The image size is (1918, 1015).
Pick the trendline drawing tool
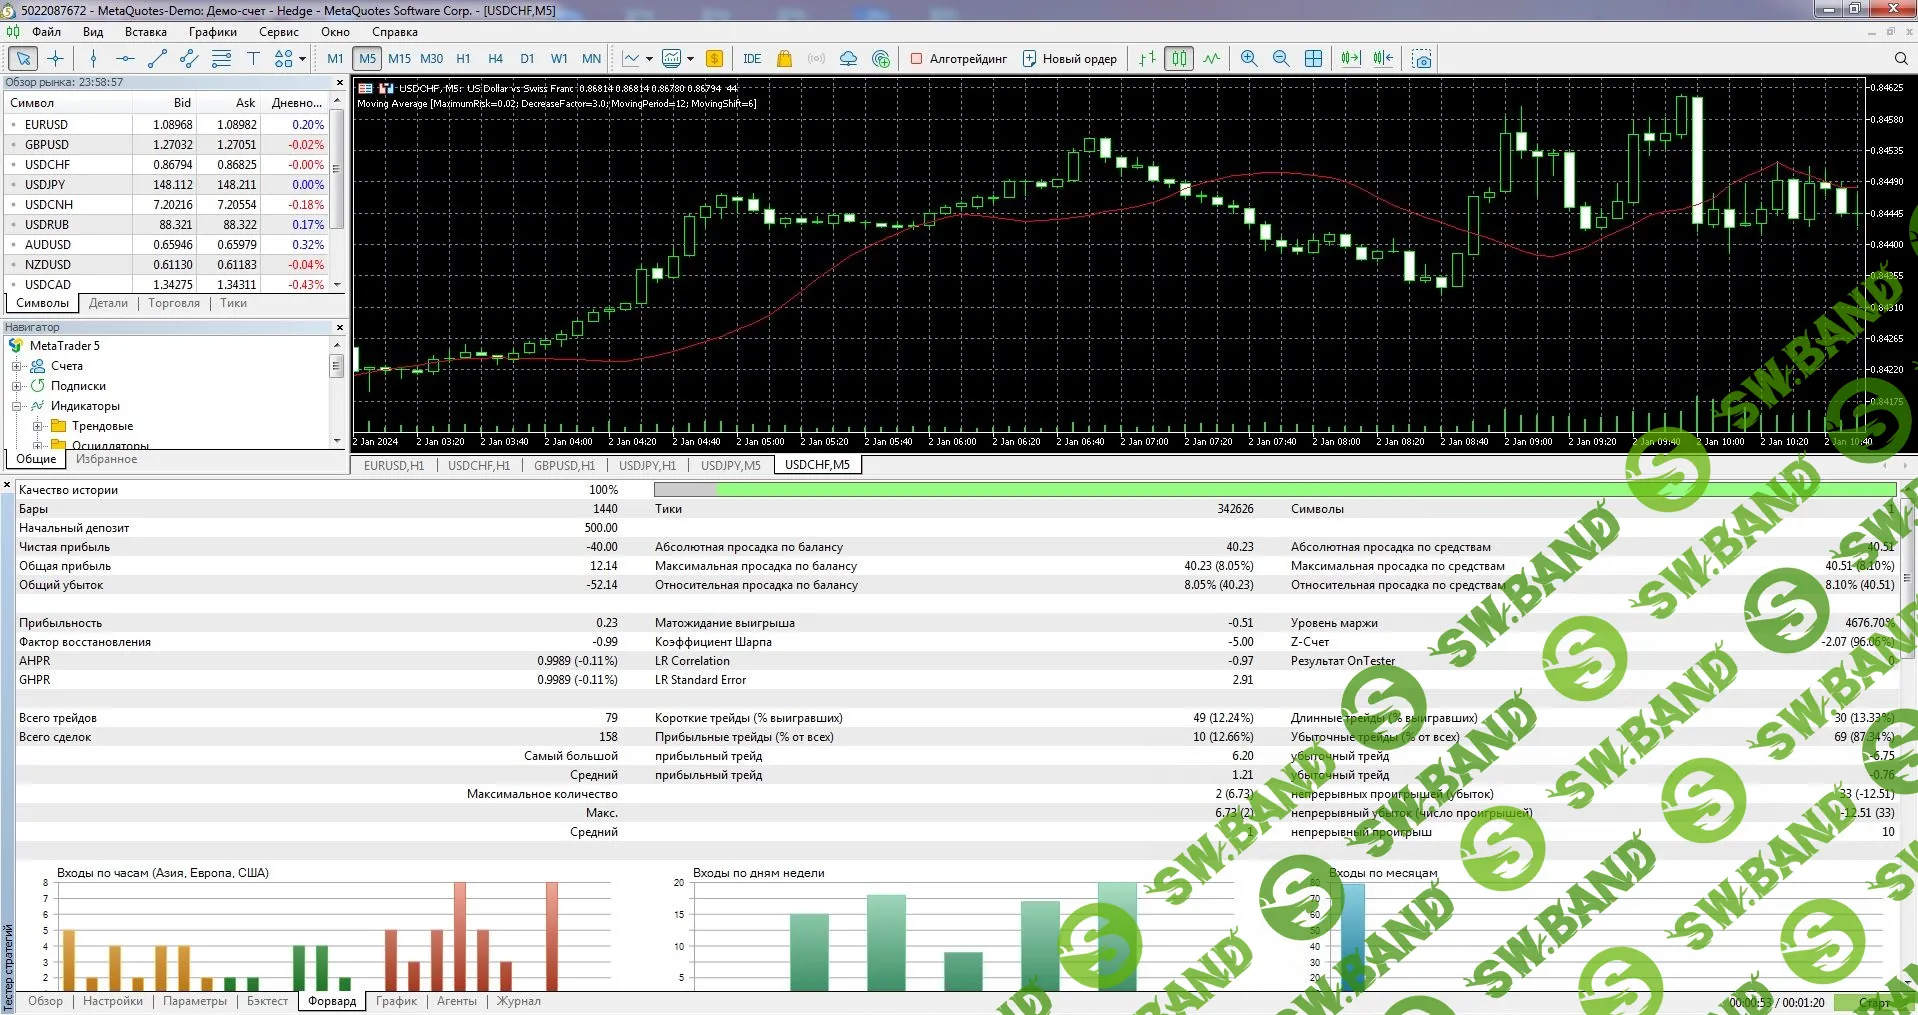[157, 59]
